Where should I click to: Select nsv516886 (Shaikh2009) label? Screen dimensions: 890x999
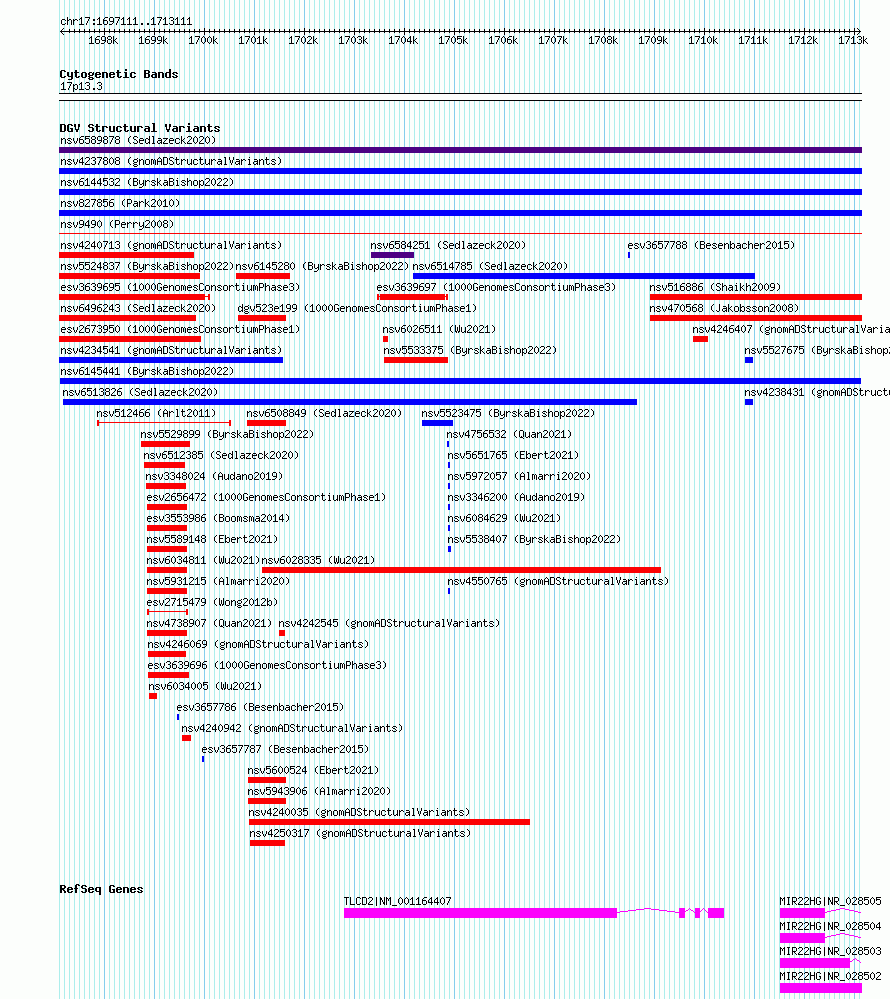[715, 287]
